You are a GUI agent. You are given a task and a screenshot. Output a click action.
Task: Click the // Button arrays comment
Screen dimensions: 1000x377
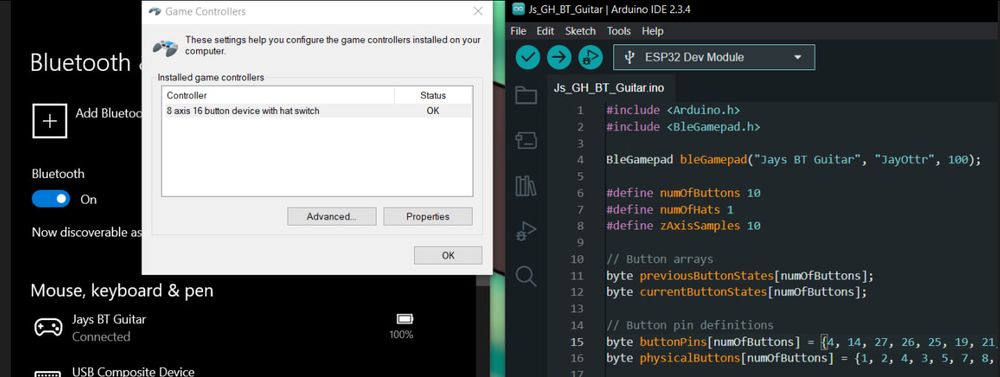click(659, 259)
